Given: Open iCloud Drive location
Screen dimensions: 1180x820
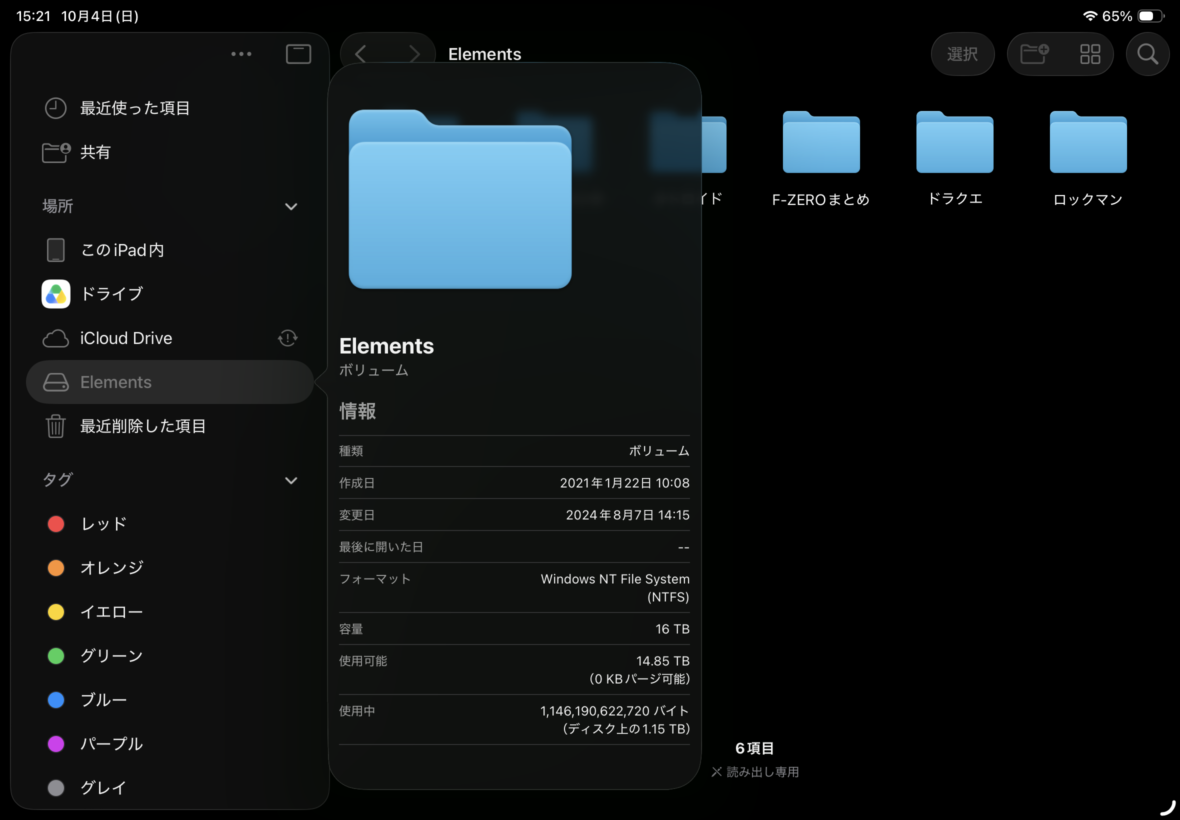Looking at the screenshot, I should pos(170,339).
